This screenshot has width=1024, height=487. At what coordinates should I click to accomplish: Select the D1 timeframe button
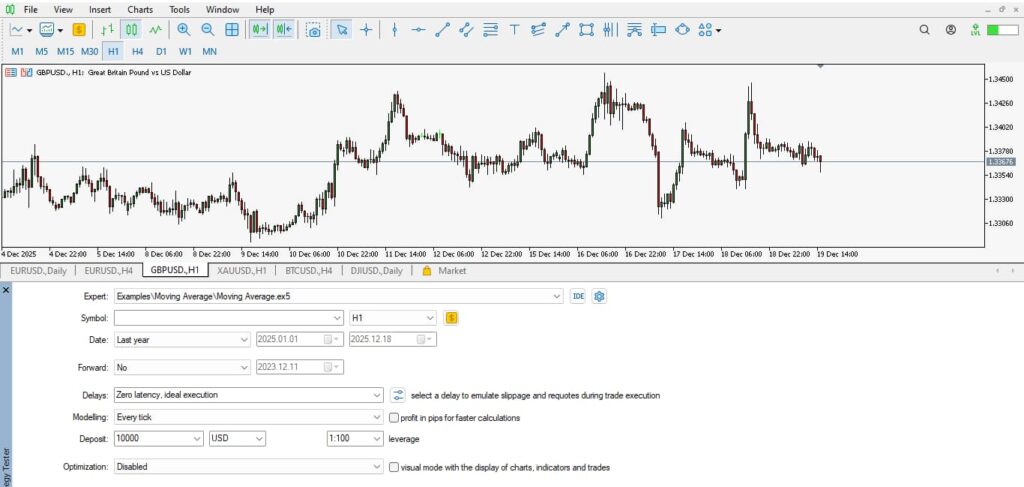(161, 50)
